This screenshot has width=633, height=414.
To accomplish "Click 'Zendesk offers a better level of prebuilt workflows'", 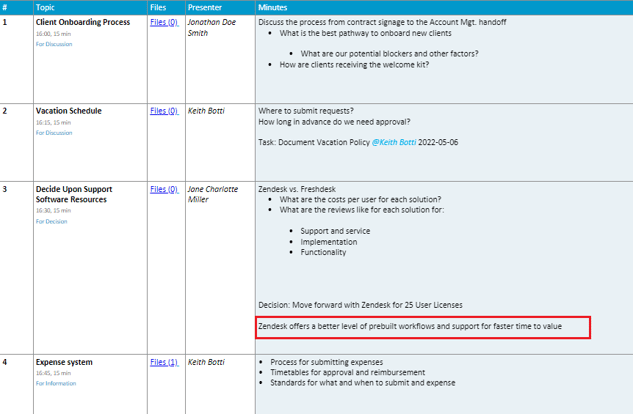I will [410, 326].
